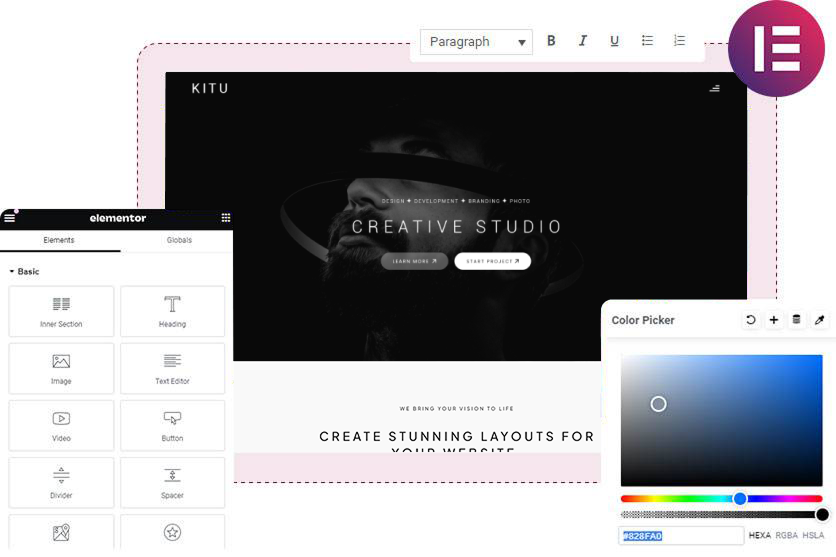The width and height of the screenshot is (836, 557).
Task: Open the KITU site menu icon
Action: point(714,89)
